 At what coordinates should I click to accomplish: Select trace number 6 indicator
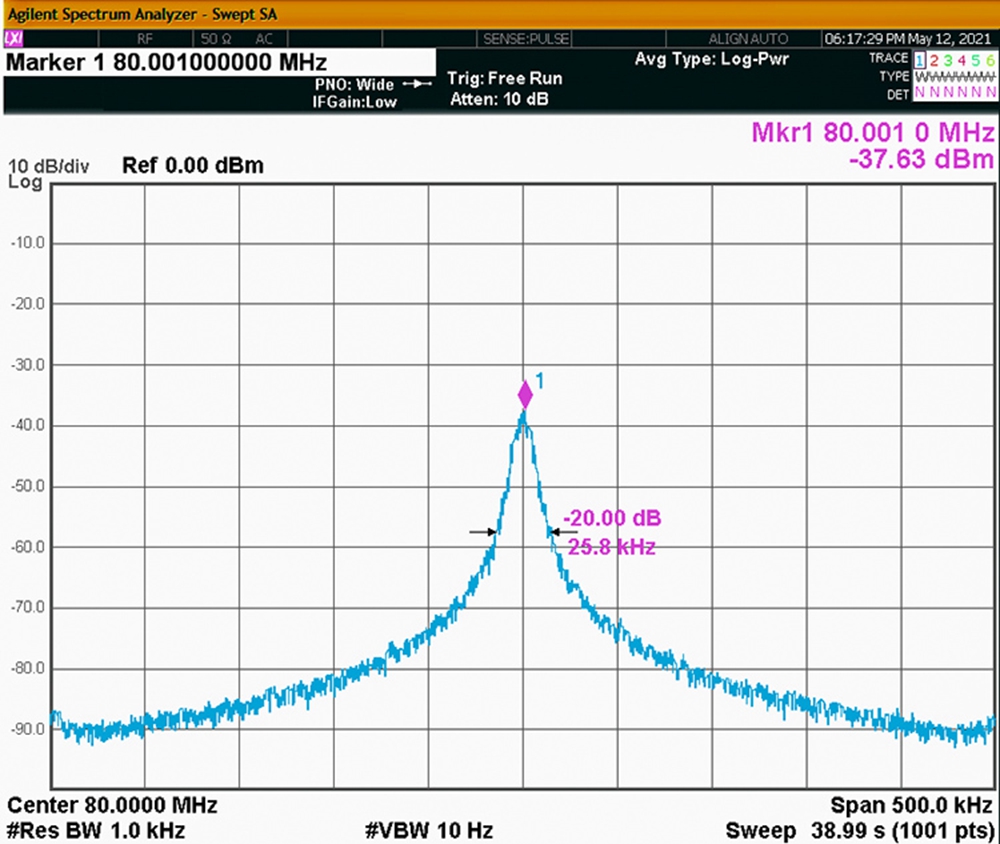[x=990, y=61]
